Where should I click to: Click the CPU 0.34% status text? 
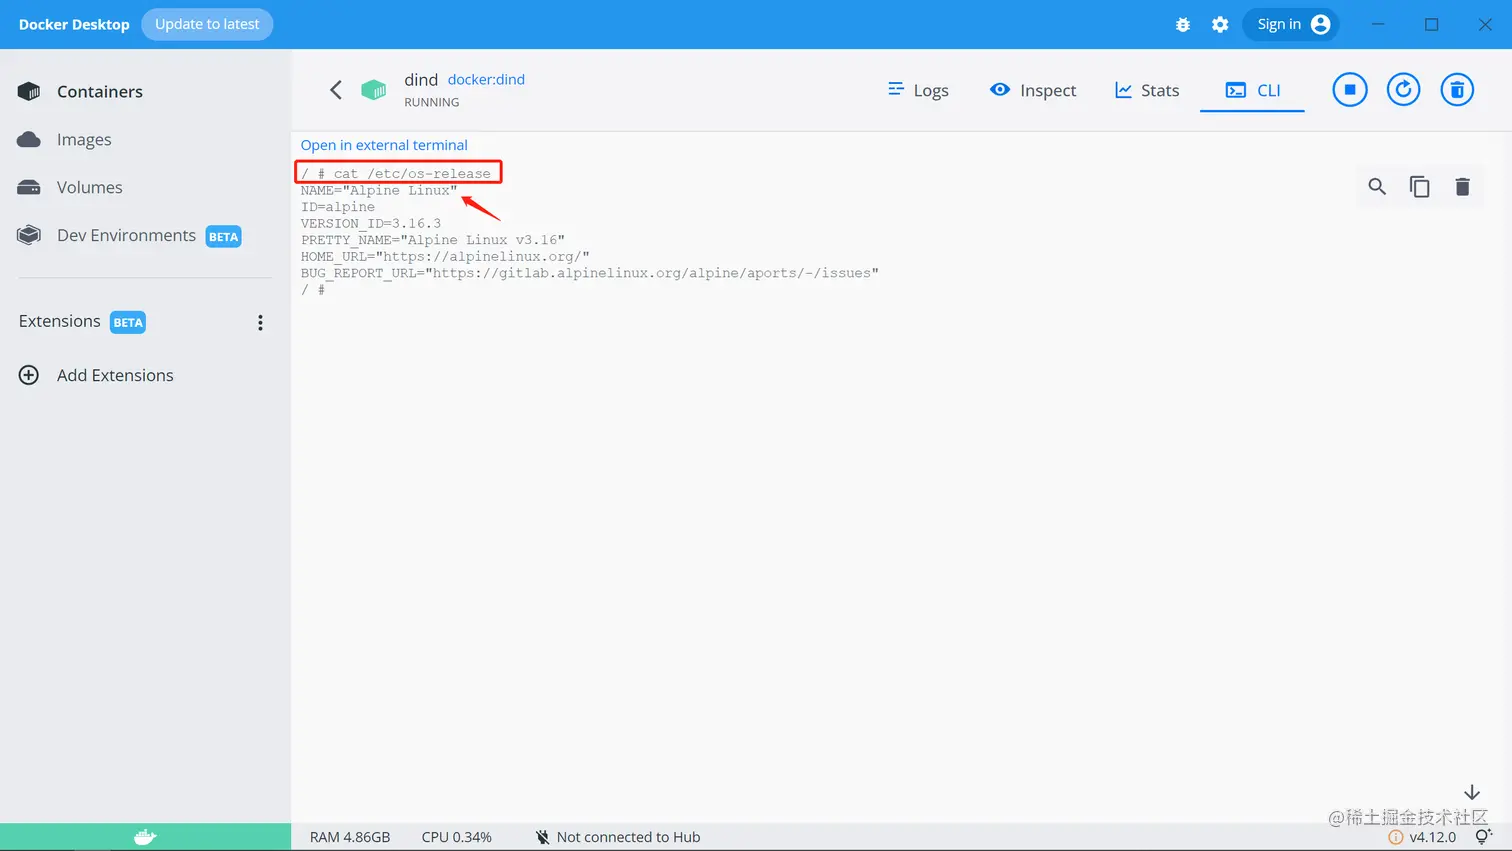click(x=456, y=837)
